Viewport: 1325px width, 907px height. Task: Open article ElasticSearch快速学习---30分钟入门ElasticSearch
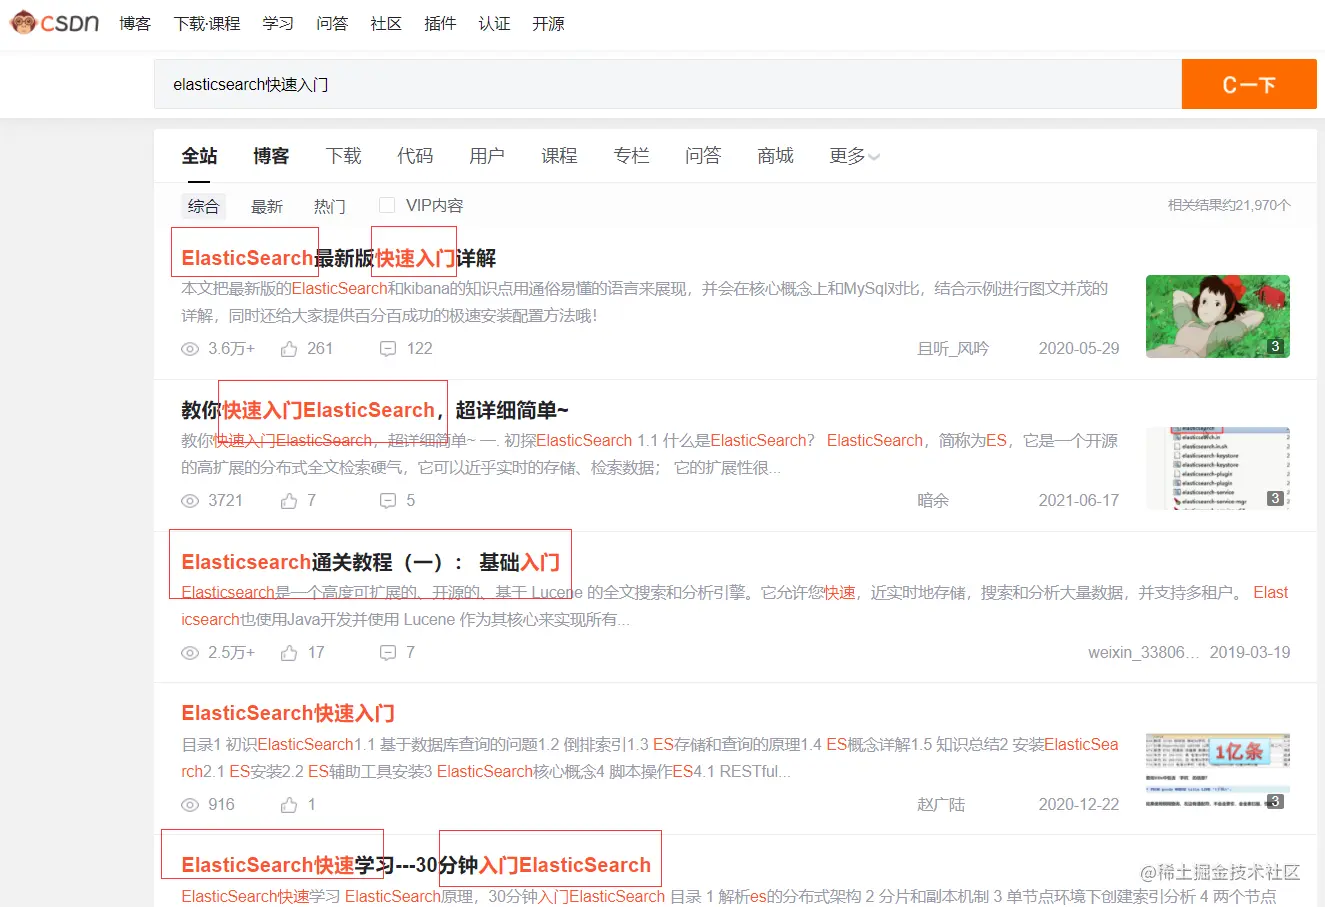click(416, 865)
